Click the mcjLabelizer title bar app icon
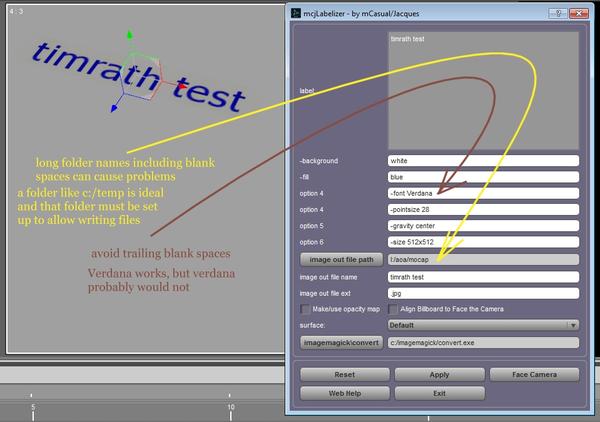600x422 pixels. pyautogui.click(x=295, y=13)
